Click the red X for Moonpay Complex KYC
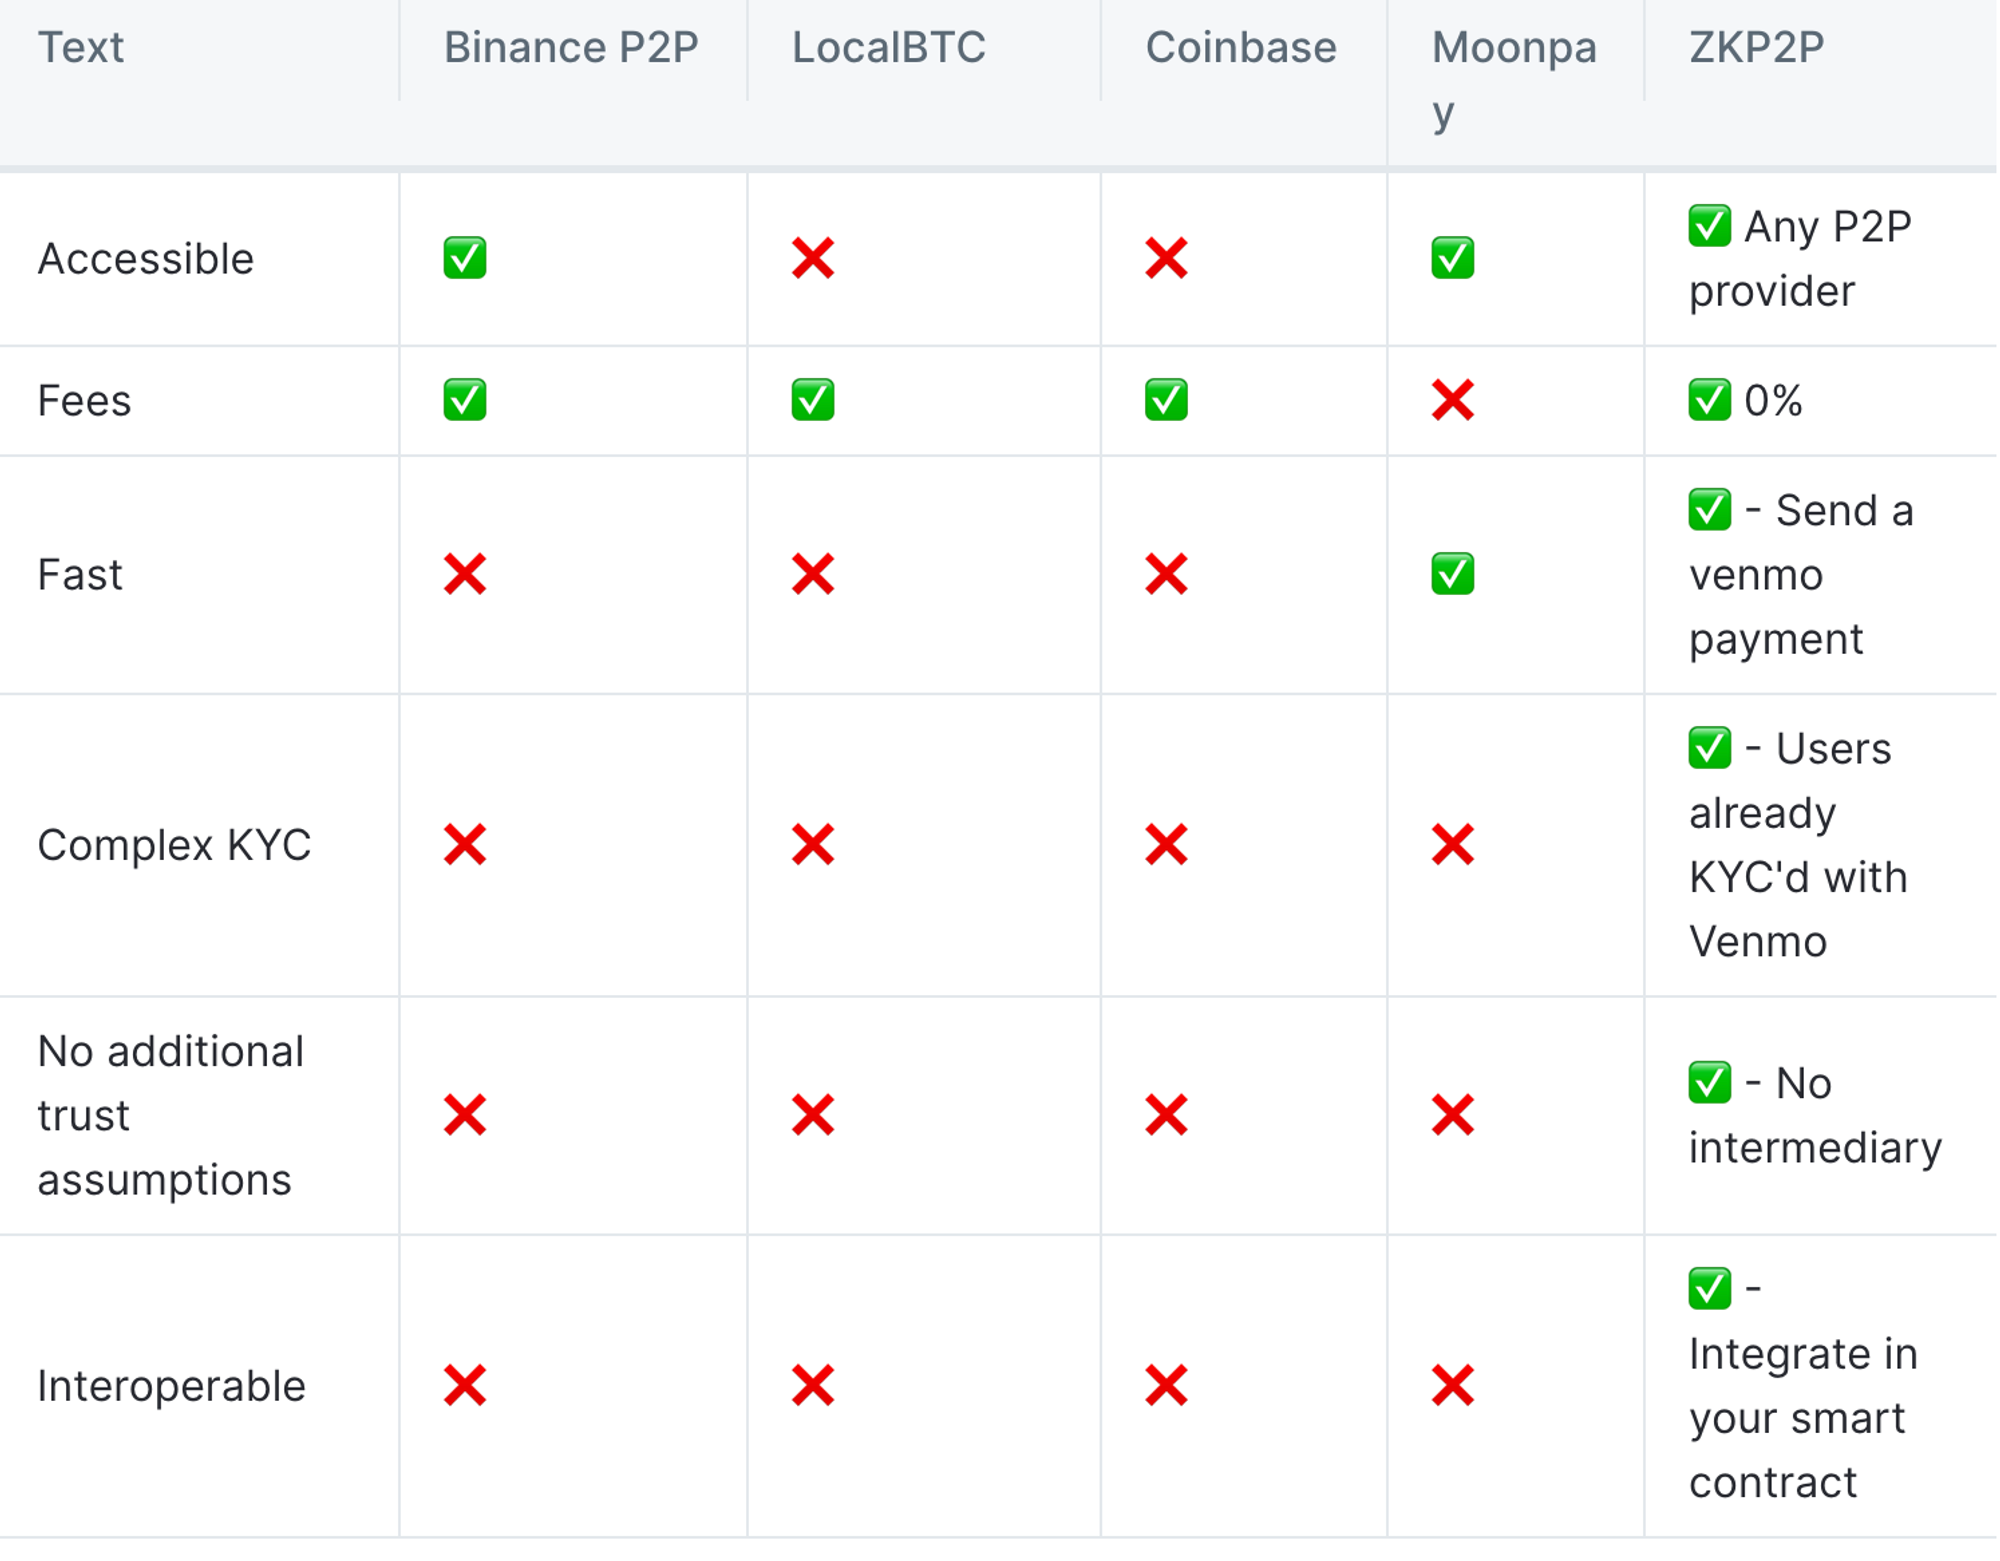 pos(1452,845)
